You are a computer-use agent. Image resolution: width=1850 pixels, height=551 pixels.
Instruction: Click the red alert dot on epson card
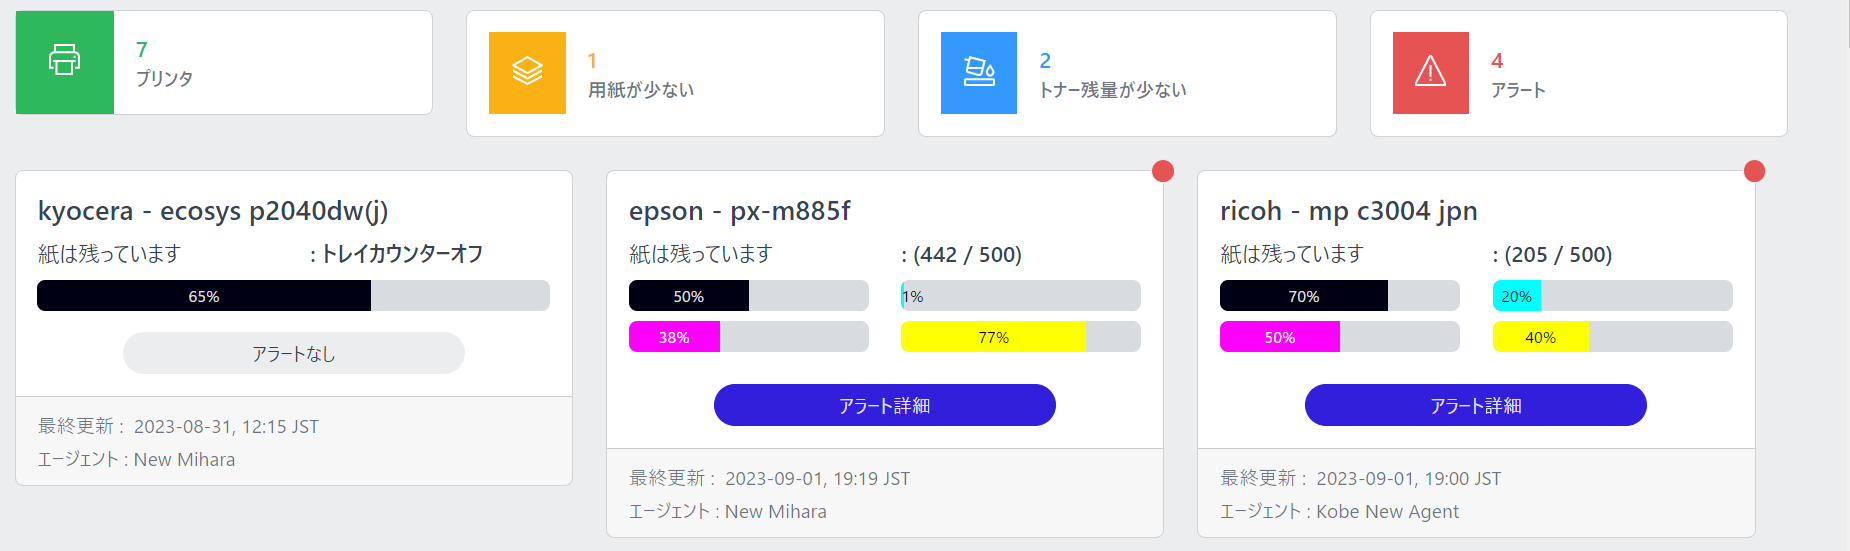tap(1163, 171)
